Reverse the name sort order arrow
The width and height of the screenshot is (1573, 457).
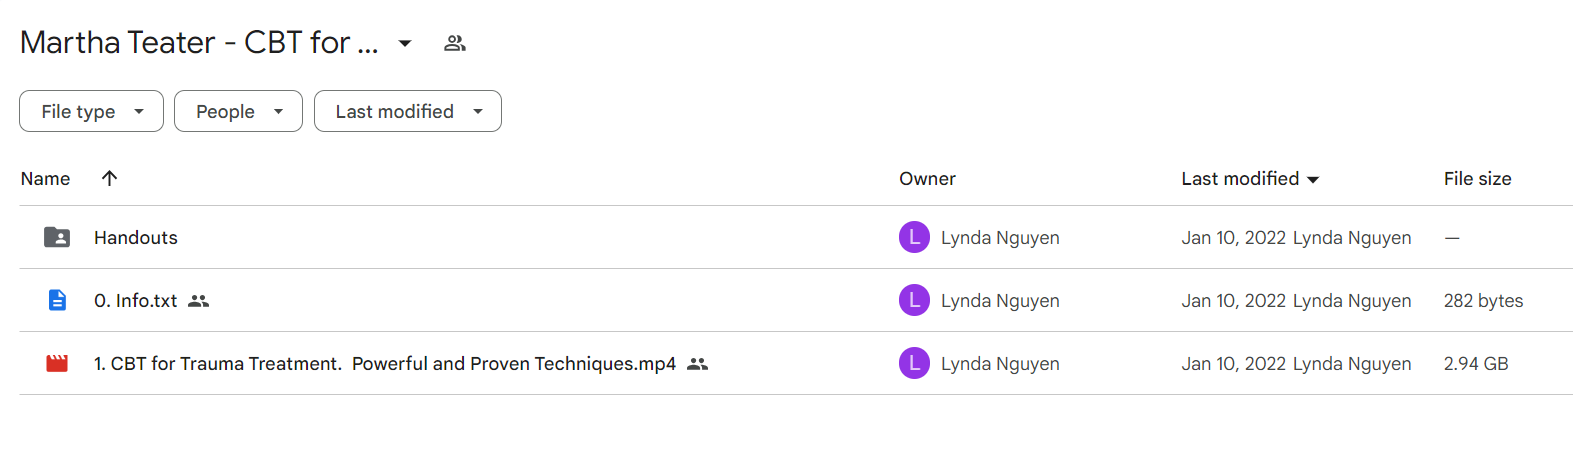point(110,178)
